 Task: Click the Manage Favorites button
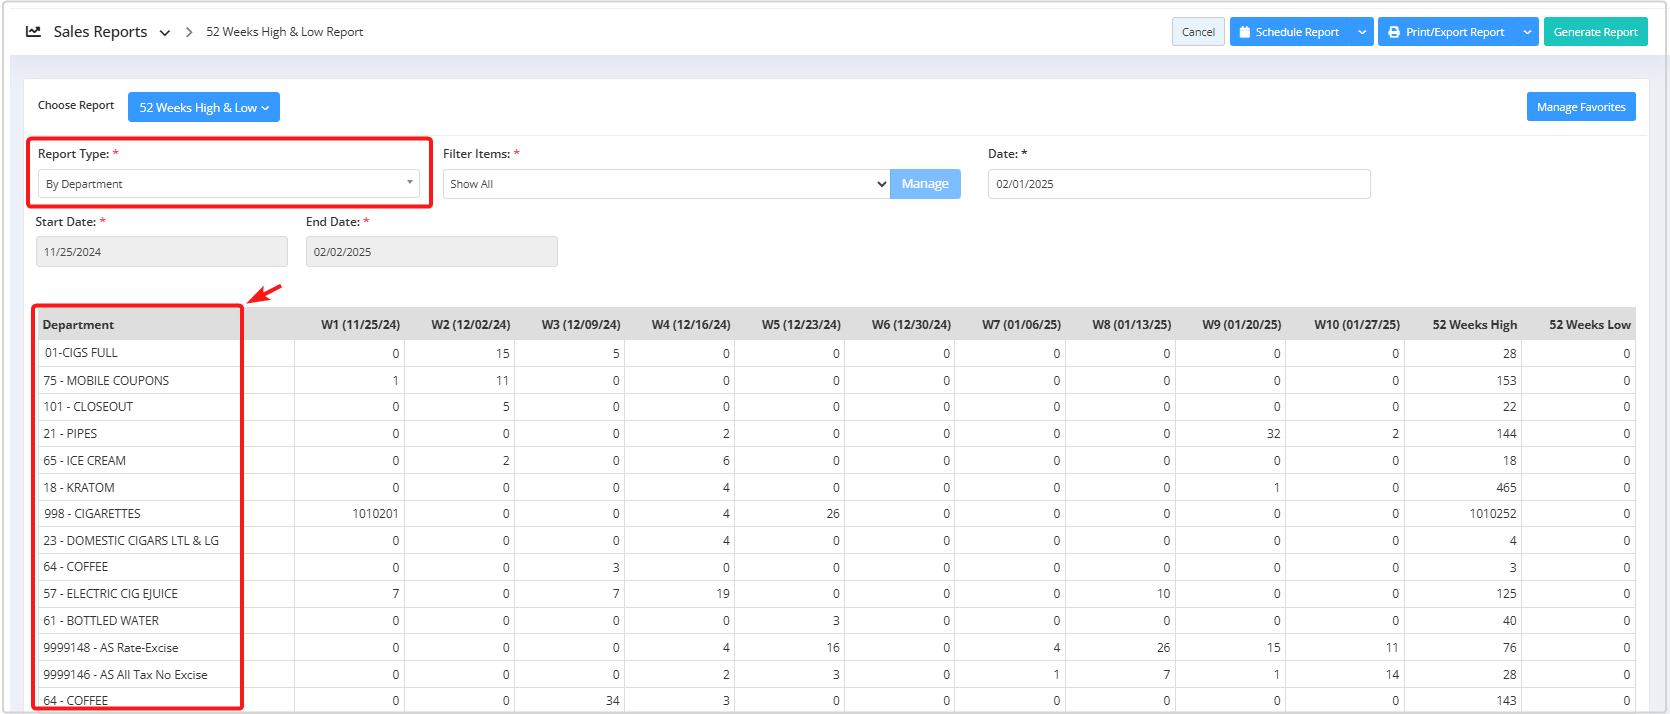point(1580,107)
